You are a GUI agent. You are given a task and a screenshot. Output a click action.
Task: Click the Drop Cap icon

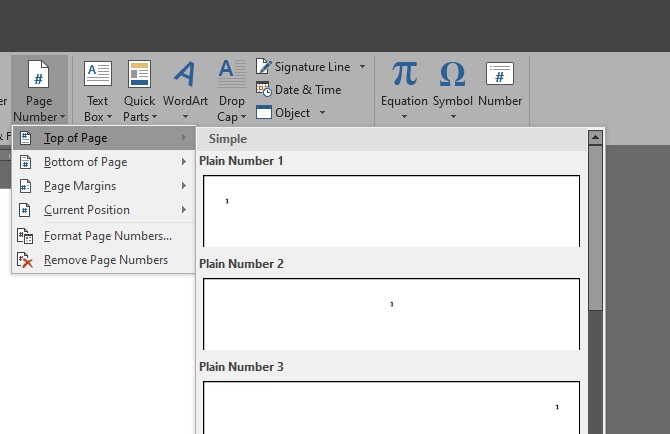231,76
